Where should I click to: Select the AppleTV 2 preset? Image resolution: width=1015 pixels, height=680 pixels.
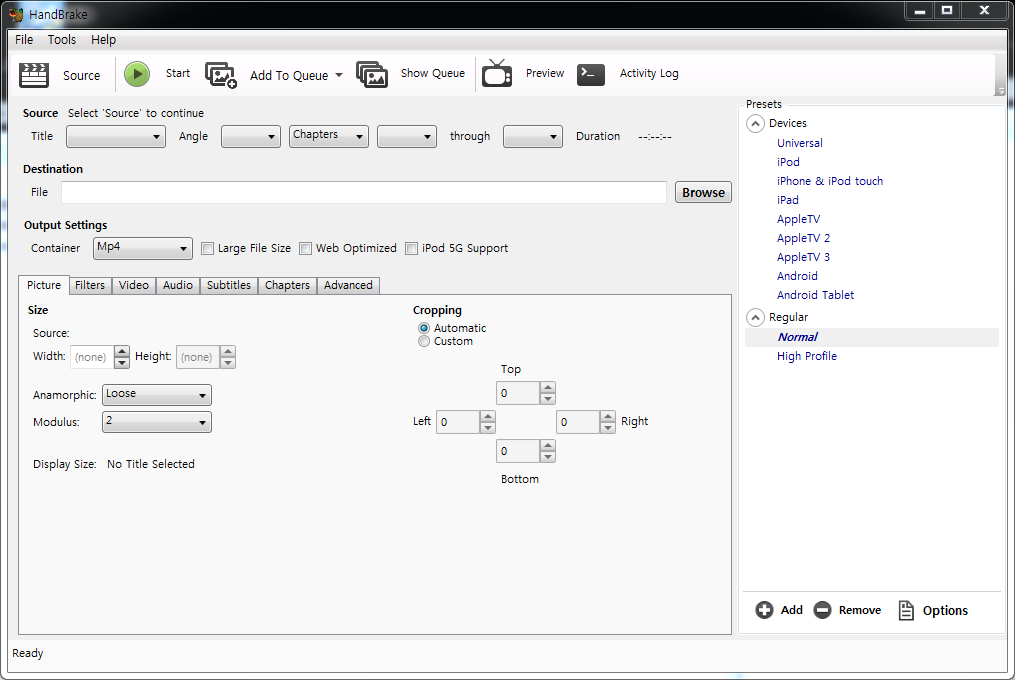pyautogui.click(x=803, y=238)
